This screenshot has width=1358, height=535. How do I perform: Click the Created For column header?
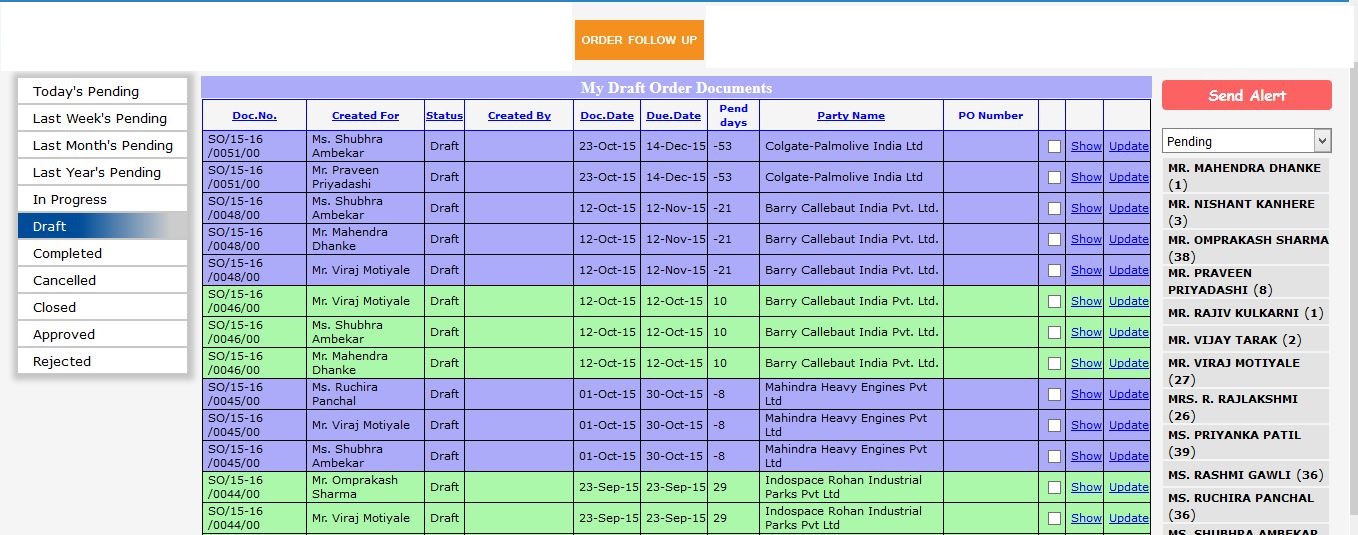click(365, 115)
